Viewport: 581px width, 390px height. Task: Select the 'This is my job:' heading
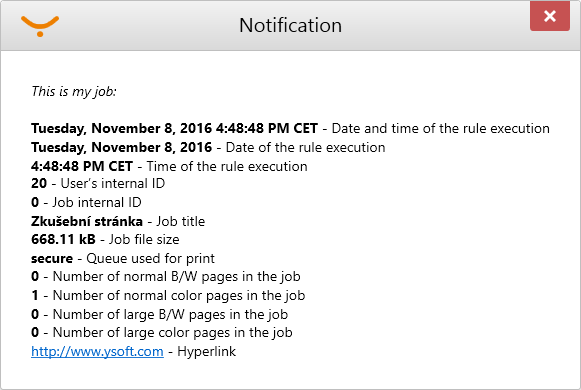(x=74, y=91)
